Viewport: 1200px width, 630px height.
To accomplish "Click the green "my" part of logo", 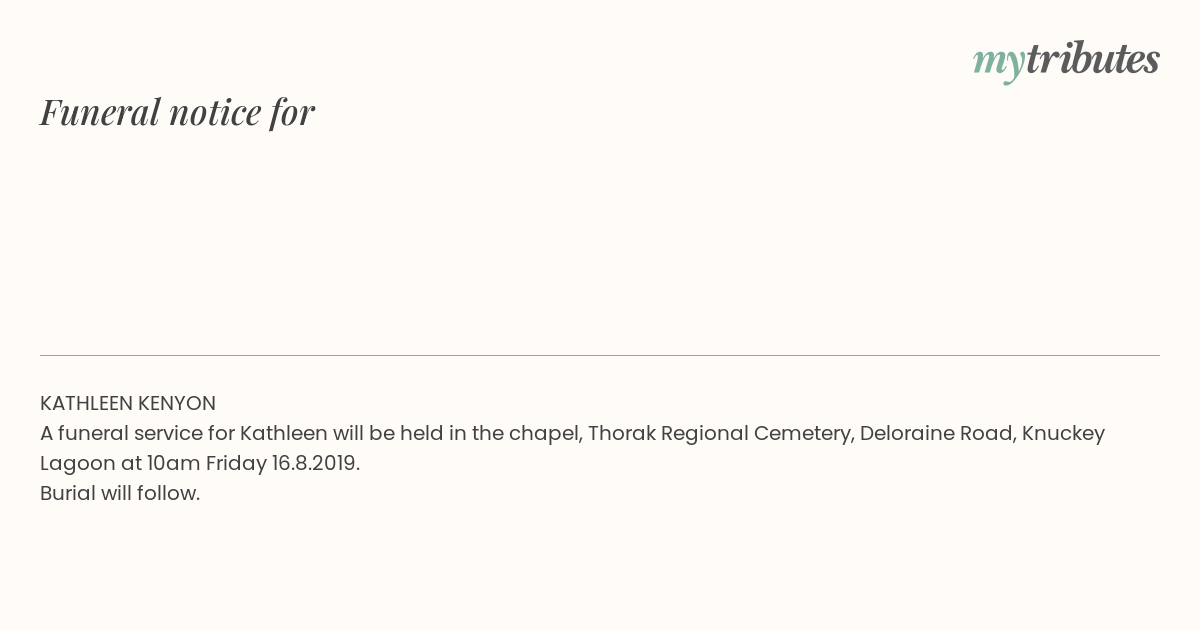I will (998, 62).
